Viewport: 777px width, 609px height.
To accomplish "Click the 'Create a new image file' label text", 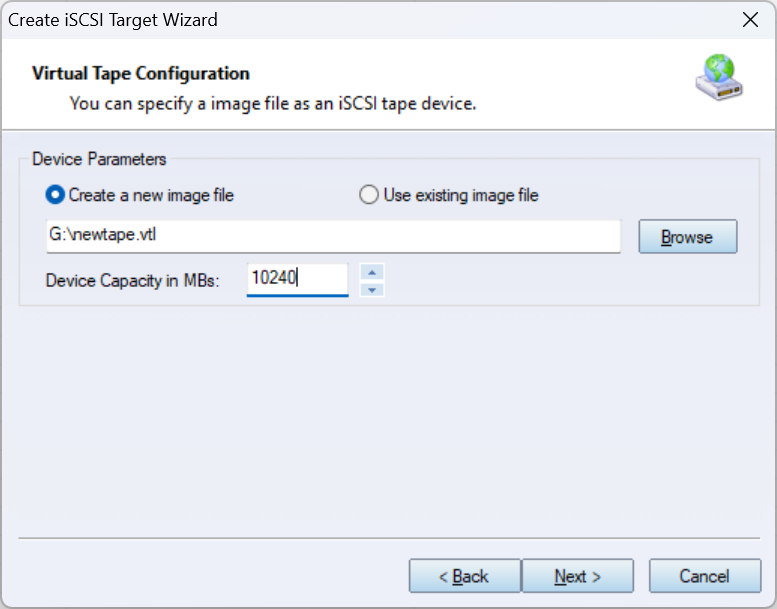I will pyautogui.click(x=151, y=195).
